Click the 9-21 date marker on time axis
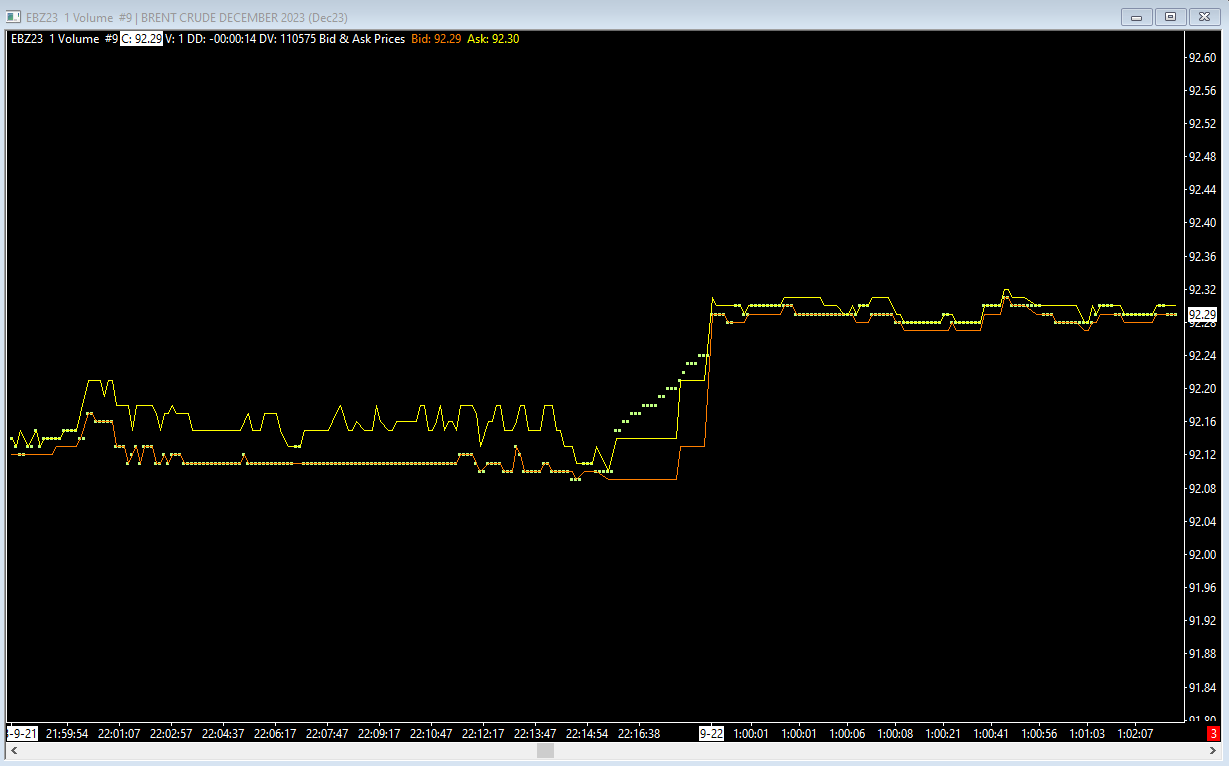The height and width of the screenshot is (766, 1229). click(23, 733)
